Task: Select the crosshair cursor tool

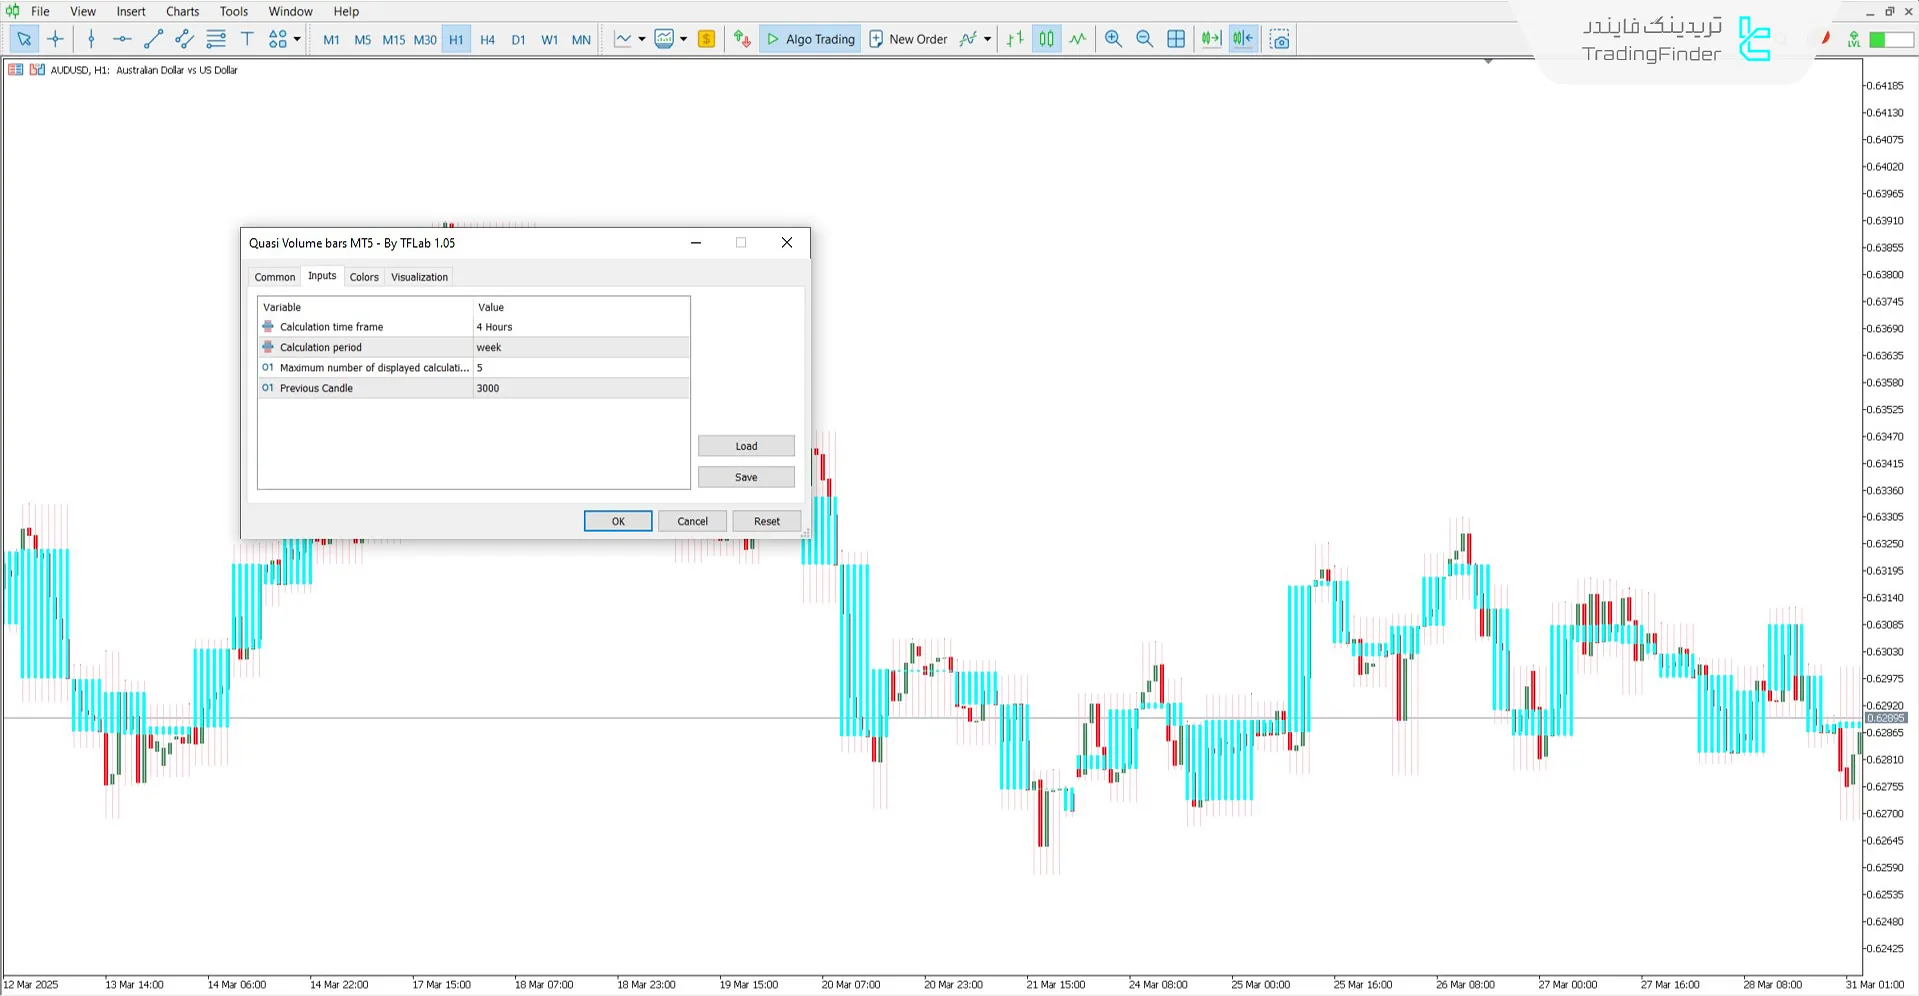Action: point(55,39)
